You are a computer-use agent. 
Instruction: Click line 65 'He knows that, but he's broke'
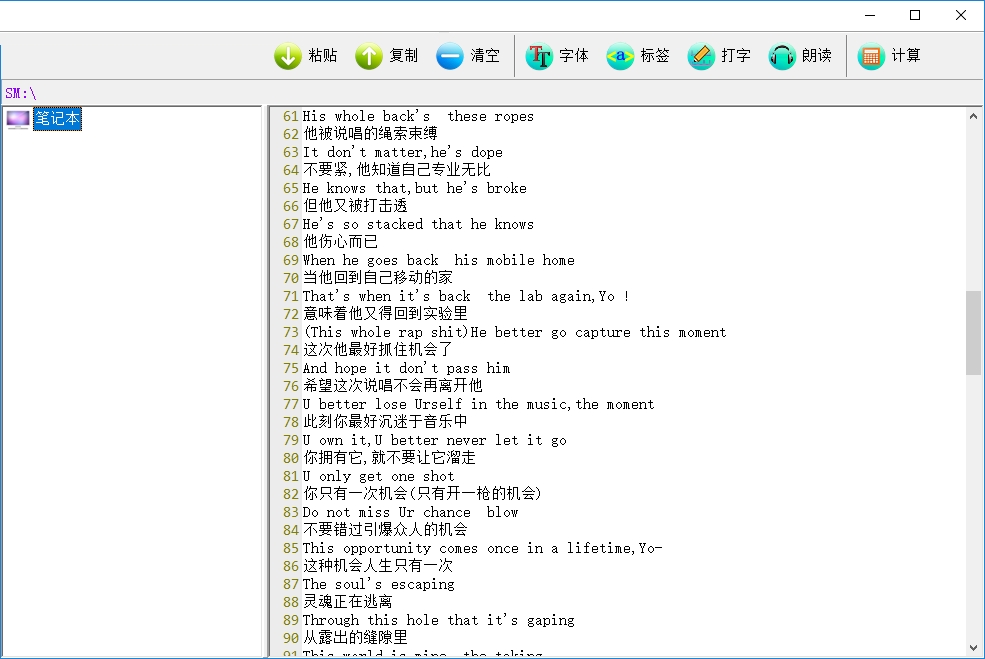pos(415,188)
